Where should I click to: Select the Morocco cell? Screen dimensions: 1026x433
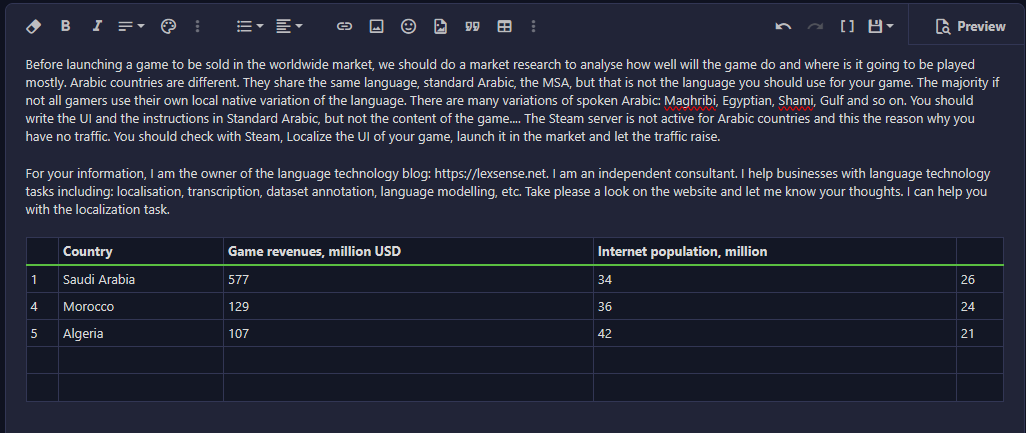tap(141, 306)
